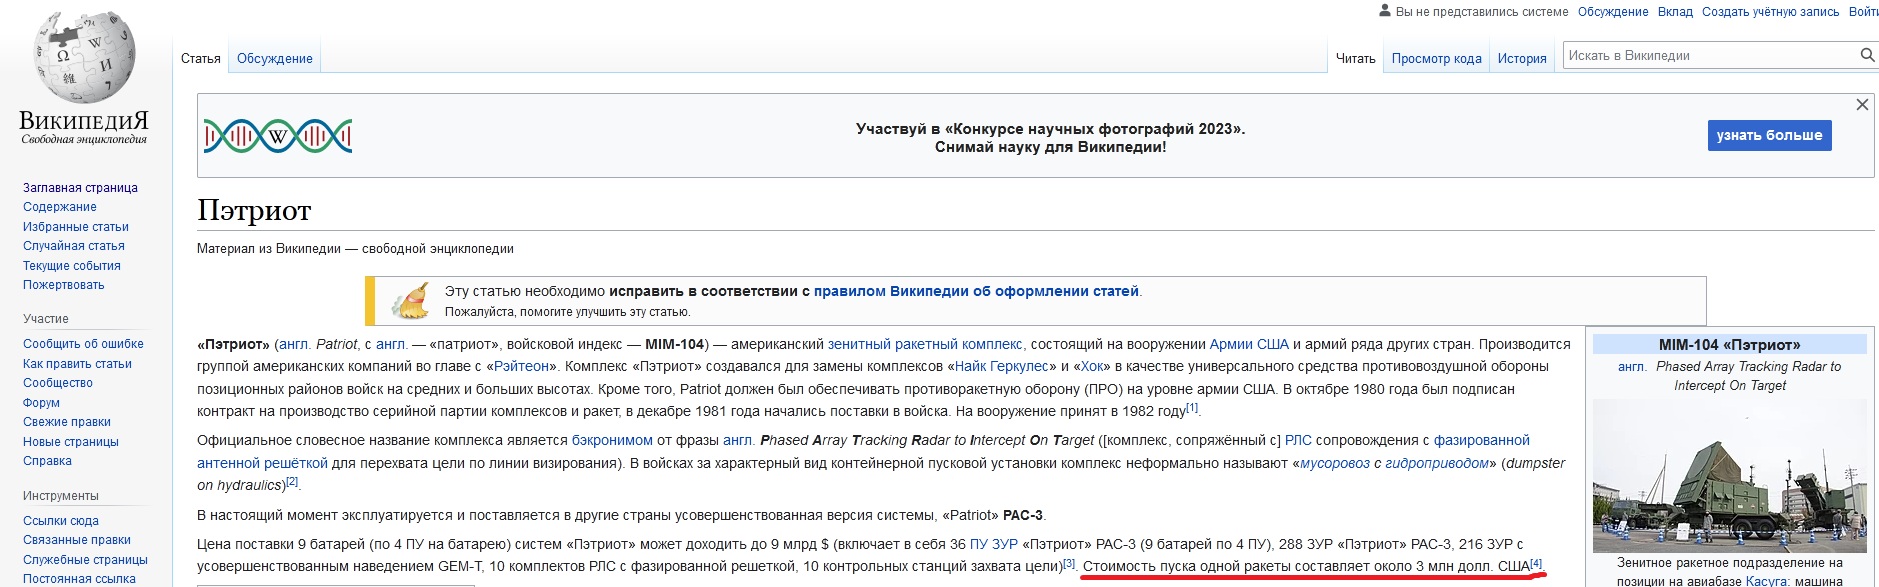Open «Свежие правки»

pyautogui.click(x=67, y=422)
